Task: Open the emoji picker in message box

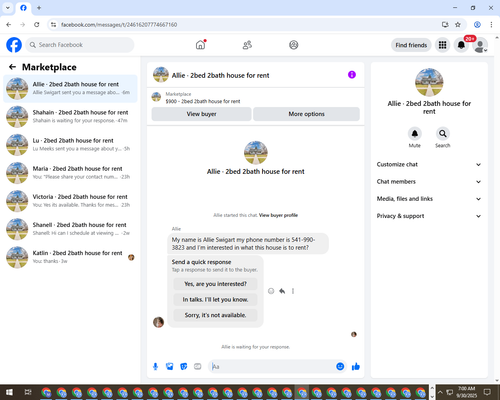Action: point(340,367)
